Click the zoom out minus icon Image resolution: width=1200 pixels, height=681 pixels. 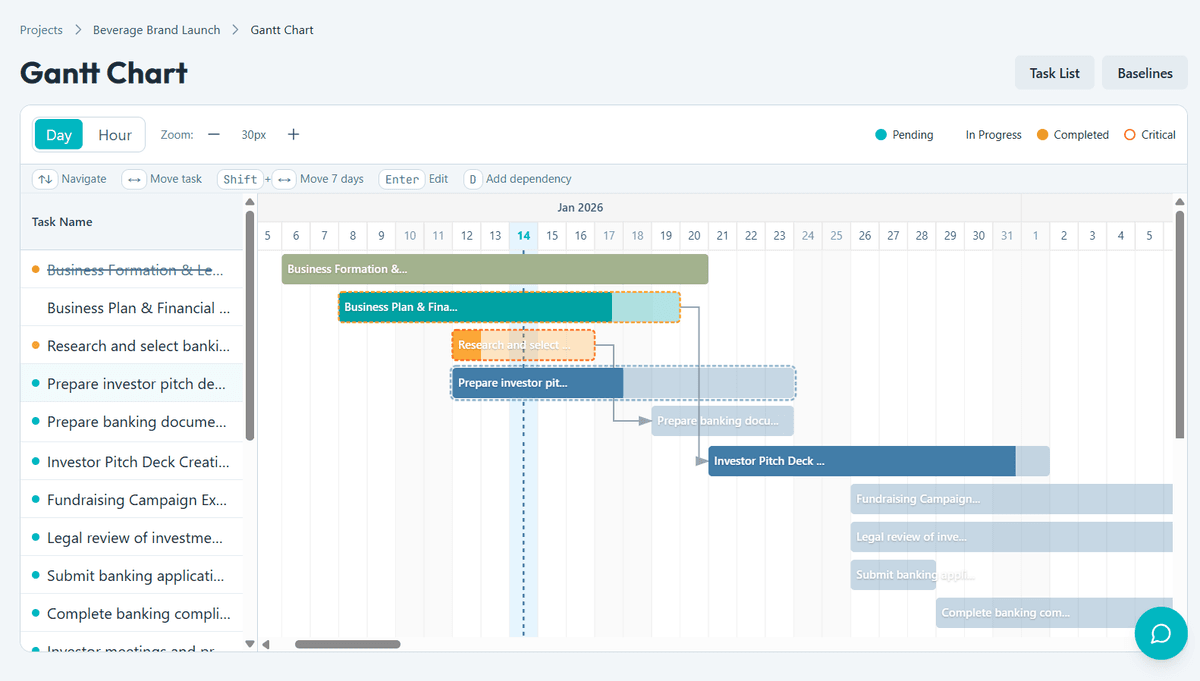click(x=214, y=134)
